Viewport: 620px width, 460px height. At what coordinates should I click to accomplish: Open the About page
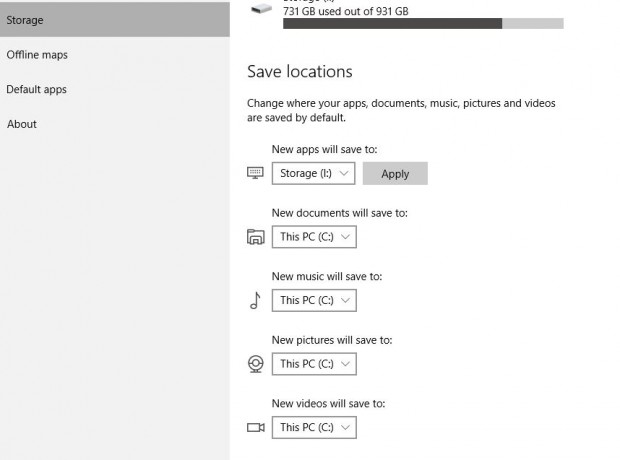pyautogui.click(x=22, y=124)
